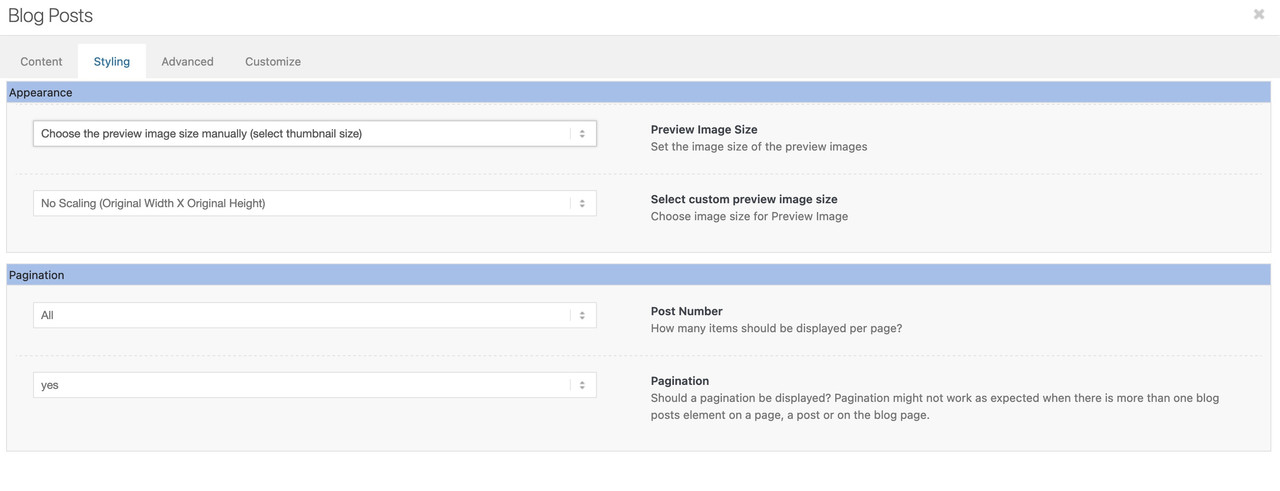
Task: Close the Blog Posts dialog with X
Action: tap(1259, 14)
